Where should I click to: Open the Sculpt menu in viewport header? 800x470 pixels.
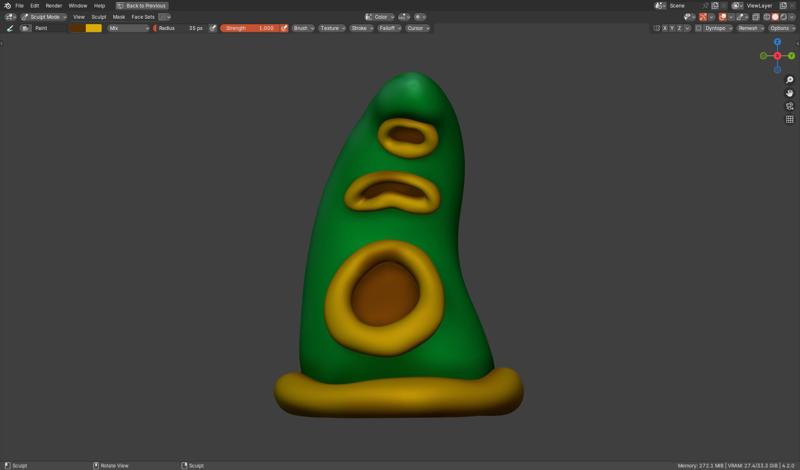pos(98,17)
